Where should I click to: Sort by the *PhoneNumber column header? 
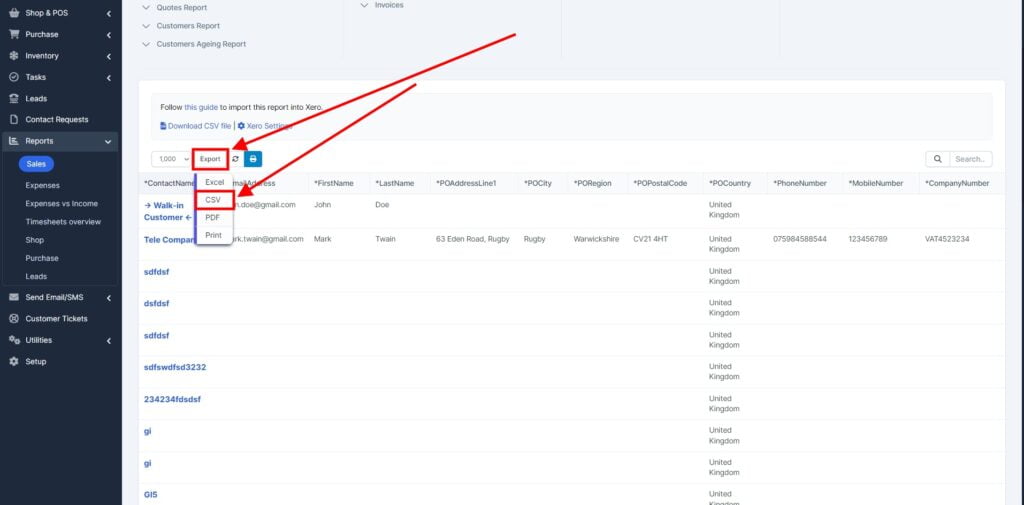tap(800, 184)
